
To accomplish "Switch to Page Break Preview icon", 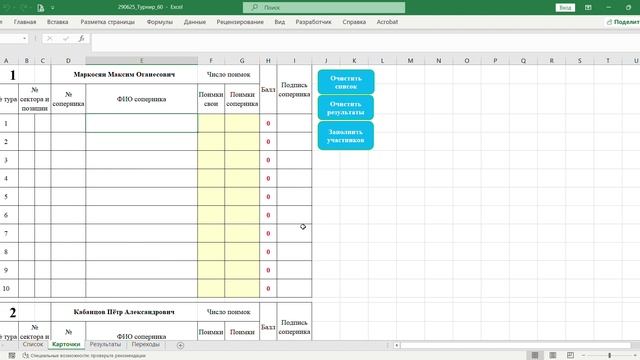I will click(x=570, y=355).
